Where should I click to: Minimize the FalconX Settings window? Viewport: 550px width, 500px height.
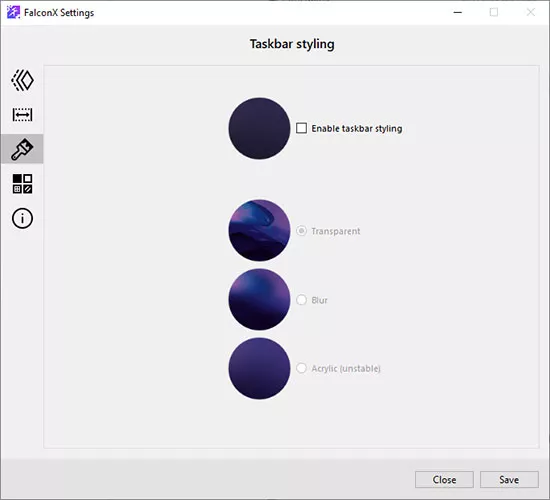point(458,12)
